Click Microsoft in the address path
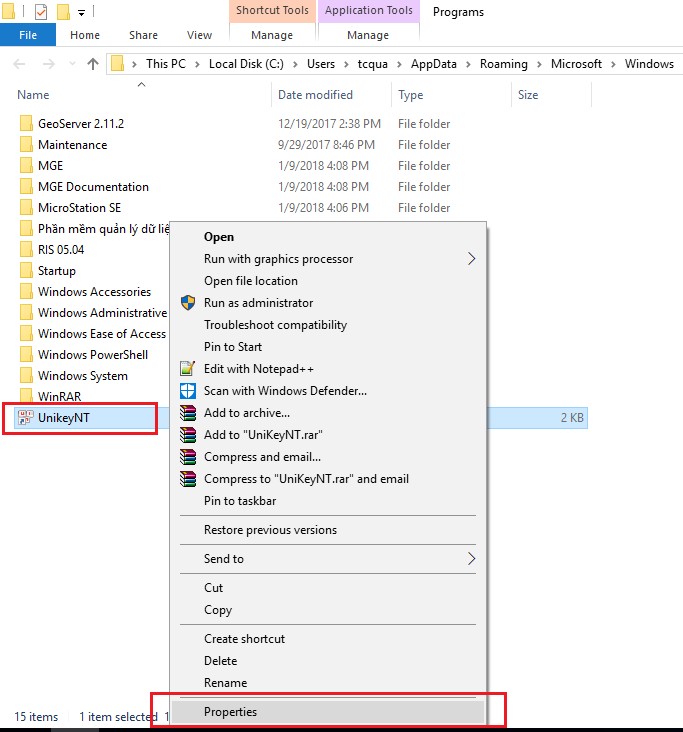The width and height of the screenshot is (683, 732). coord(576,64)
